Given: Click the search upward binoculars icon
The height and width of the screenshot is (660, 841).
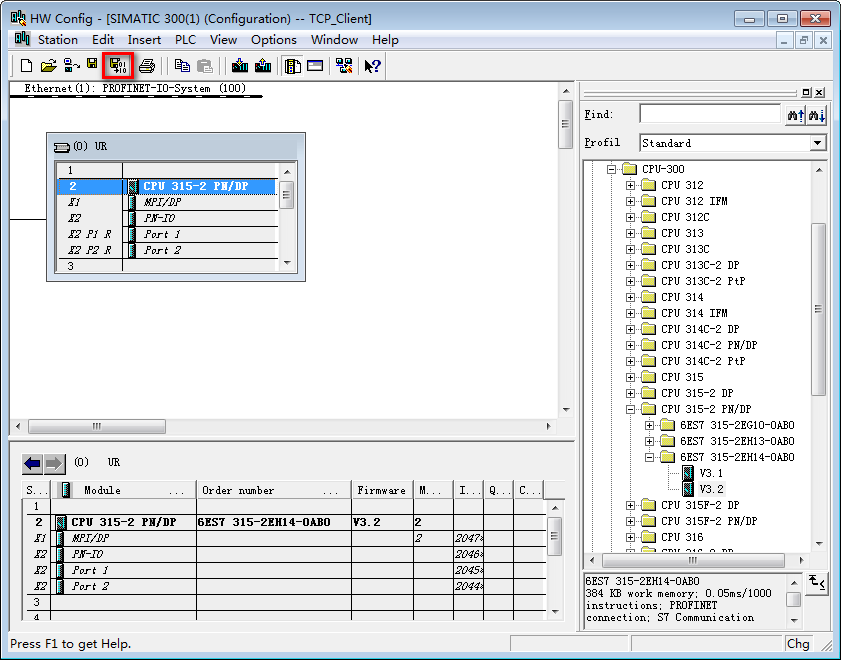Looking at the screenshot, I should [796, 115].
